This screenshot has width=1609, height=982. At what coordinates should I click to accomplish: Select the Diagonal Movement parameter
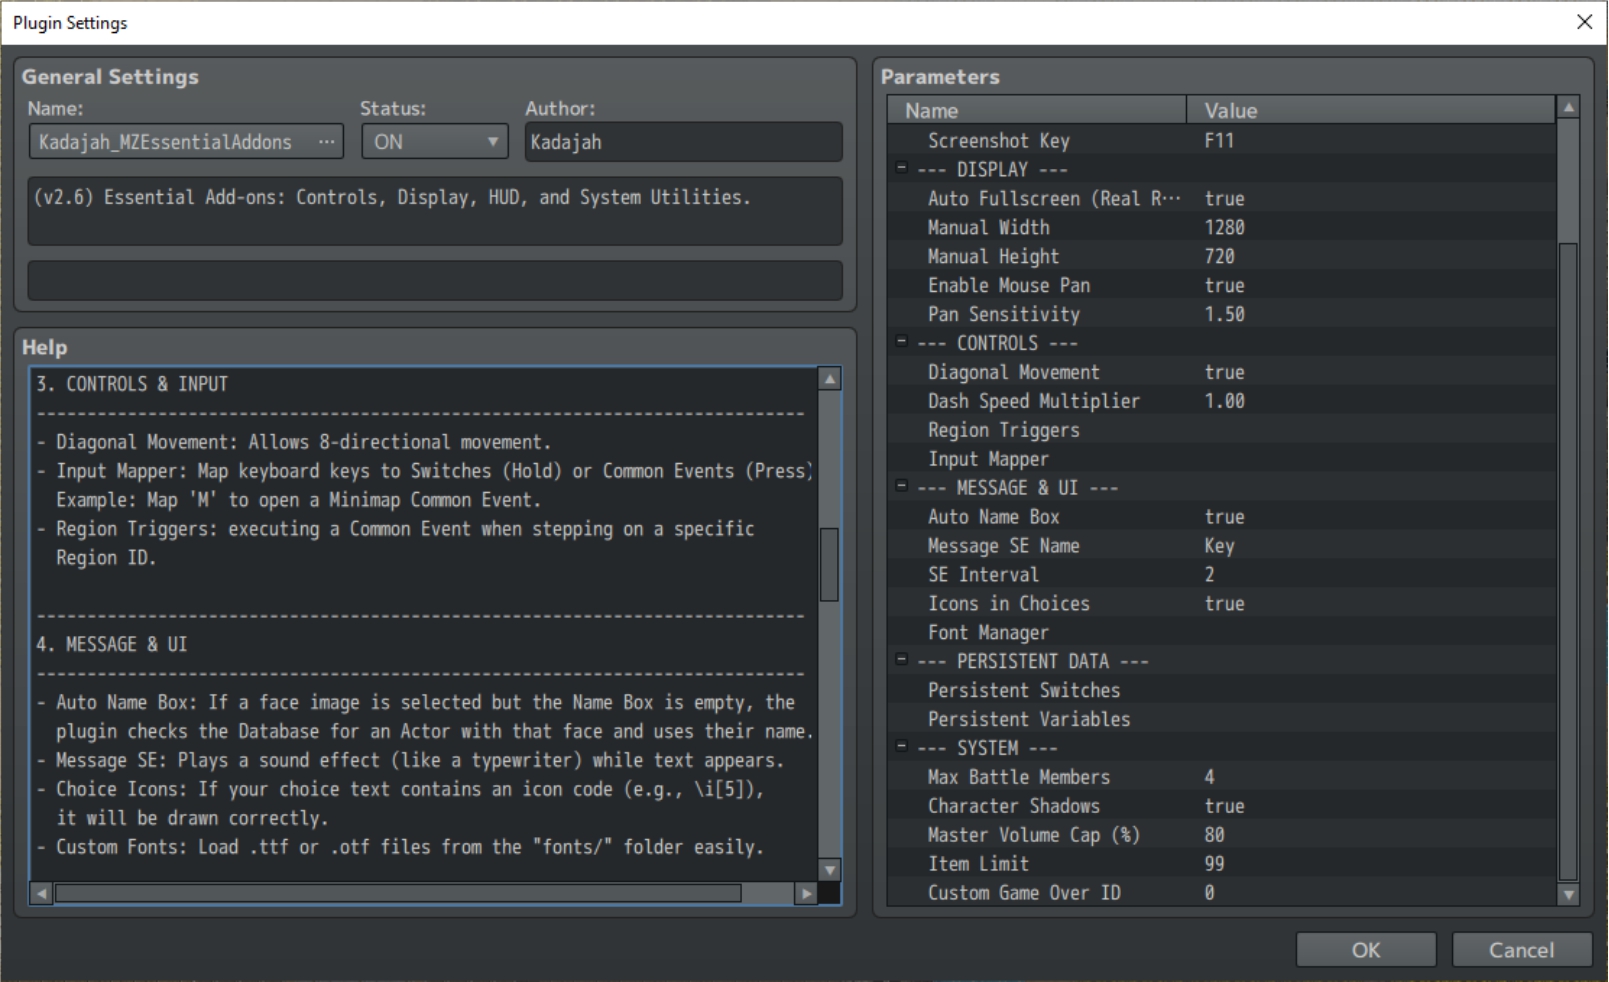pyautogui.click(x=1221, y=372)
